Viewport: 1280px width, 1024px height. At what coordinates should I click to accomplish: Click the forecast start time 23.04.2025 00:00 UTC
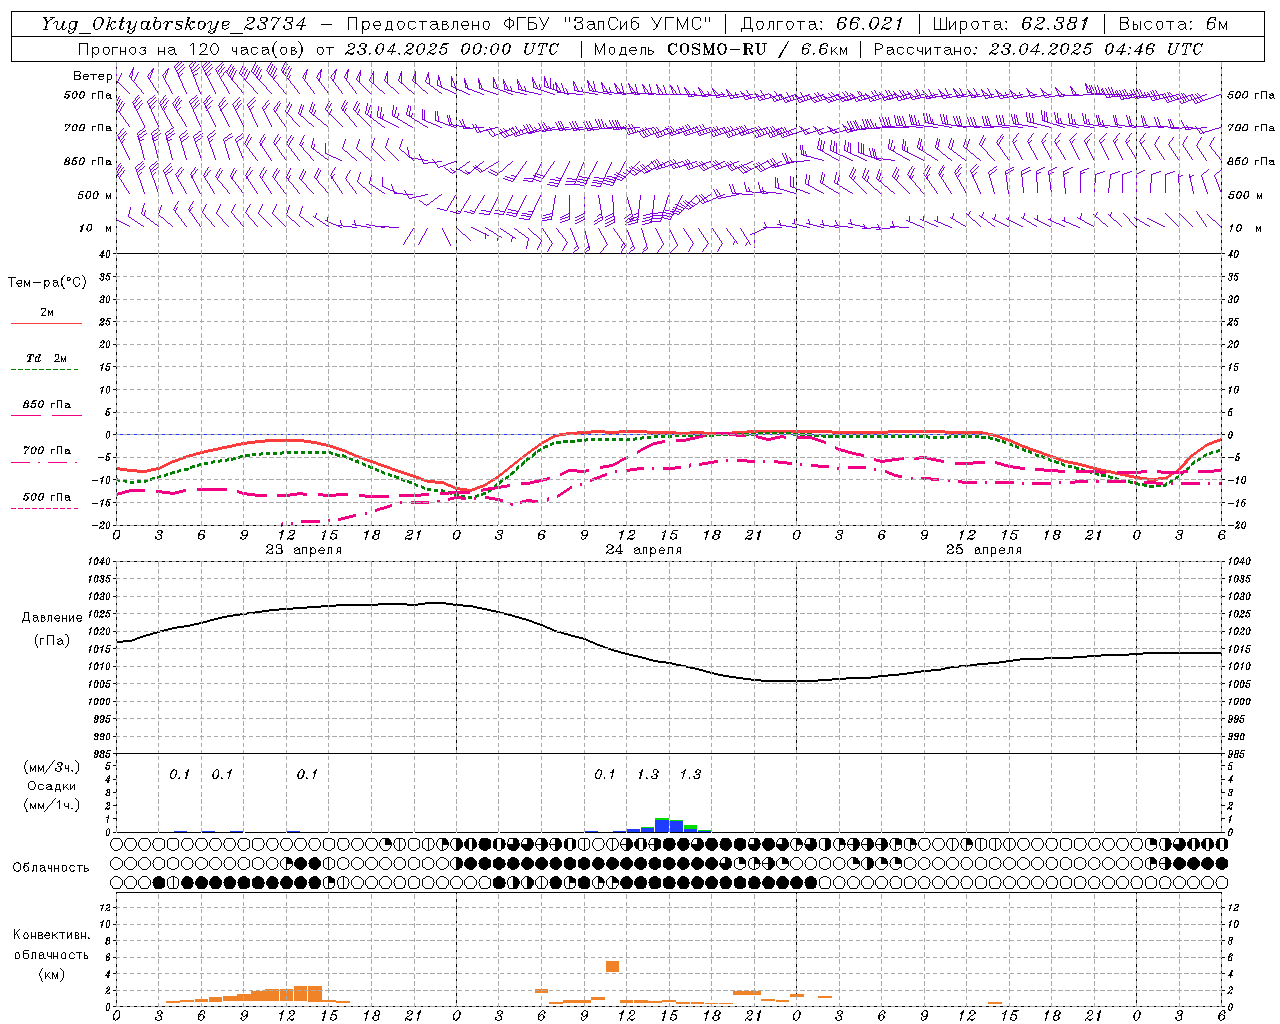[452, 49]
